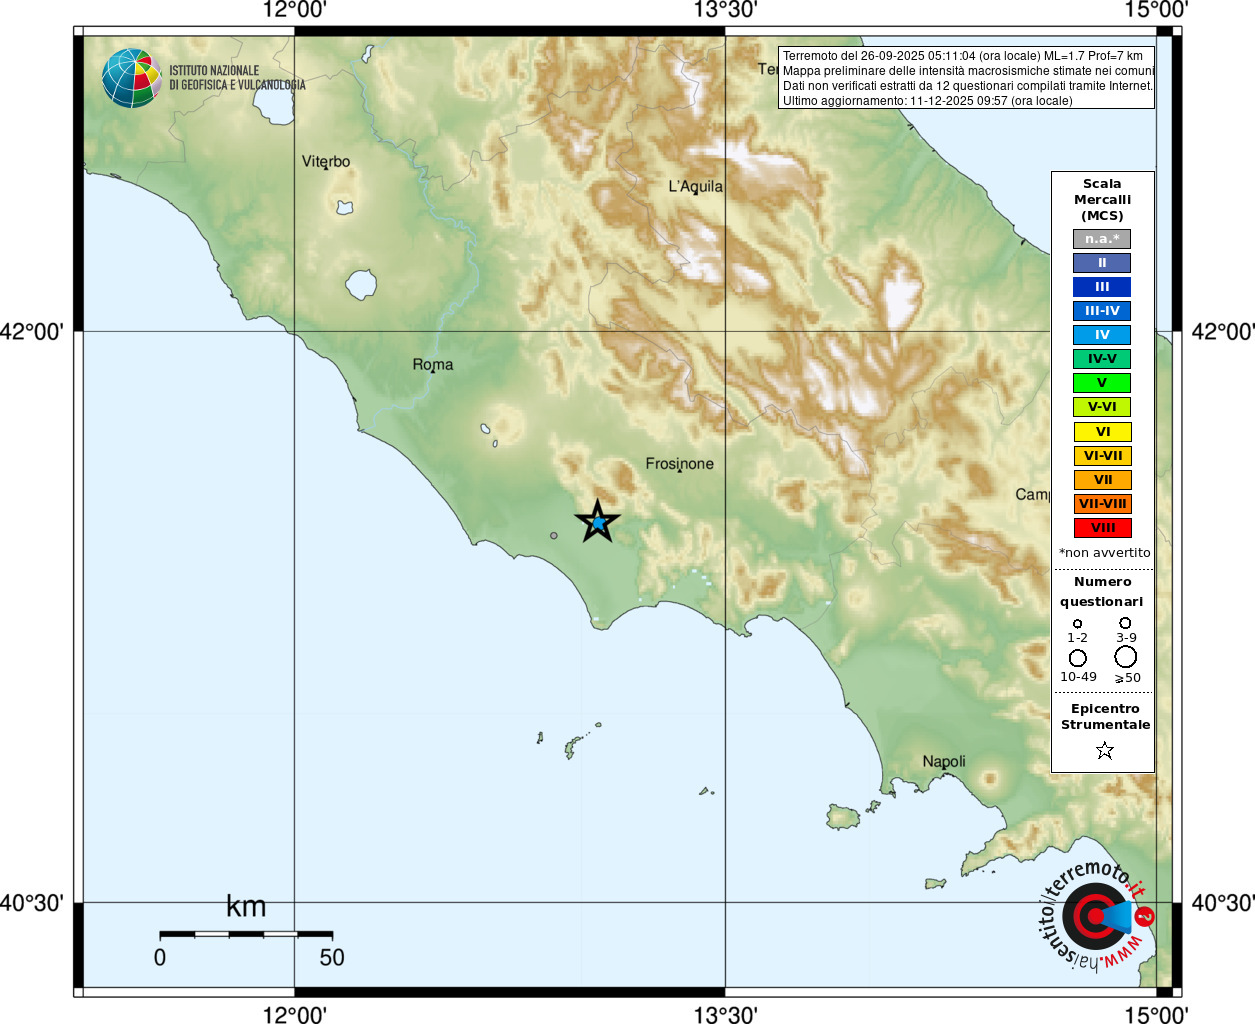Viewport: 1255px width, 1024px height.
Task: Click the largest legend circle for 50 or more questionnaires
Action: tap(1126, 657)
